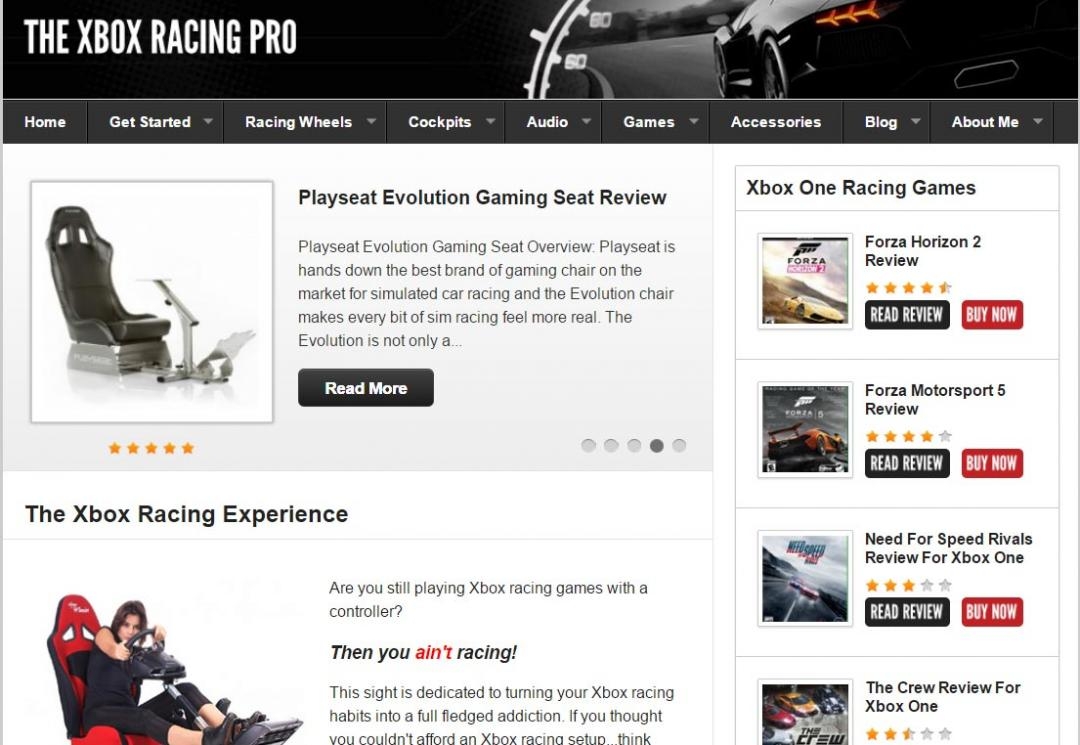Image resolution: width=1080 pixels, height=745 pixels.
Task: Select the last slider pagination dot
Action: 679,445
